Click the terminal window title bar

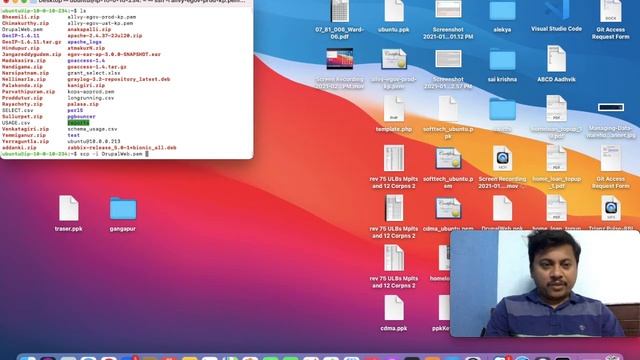[x=127, y=2]
